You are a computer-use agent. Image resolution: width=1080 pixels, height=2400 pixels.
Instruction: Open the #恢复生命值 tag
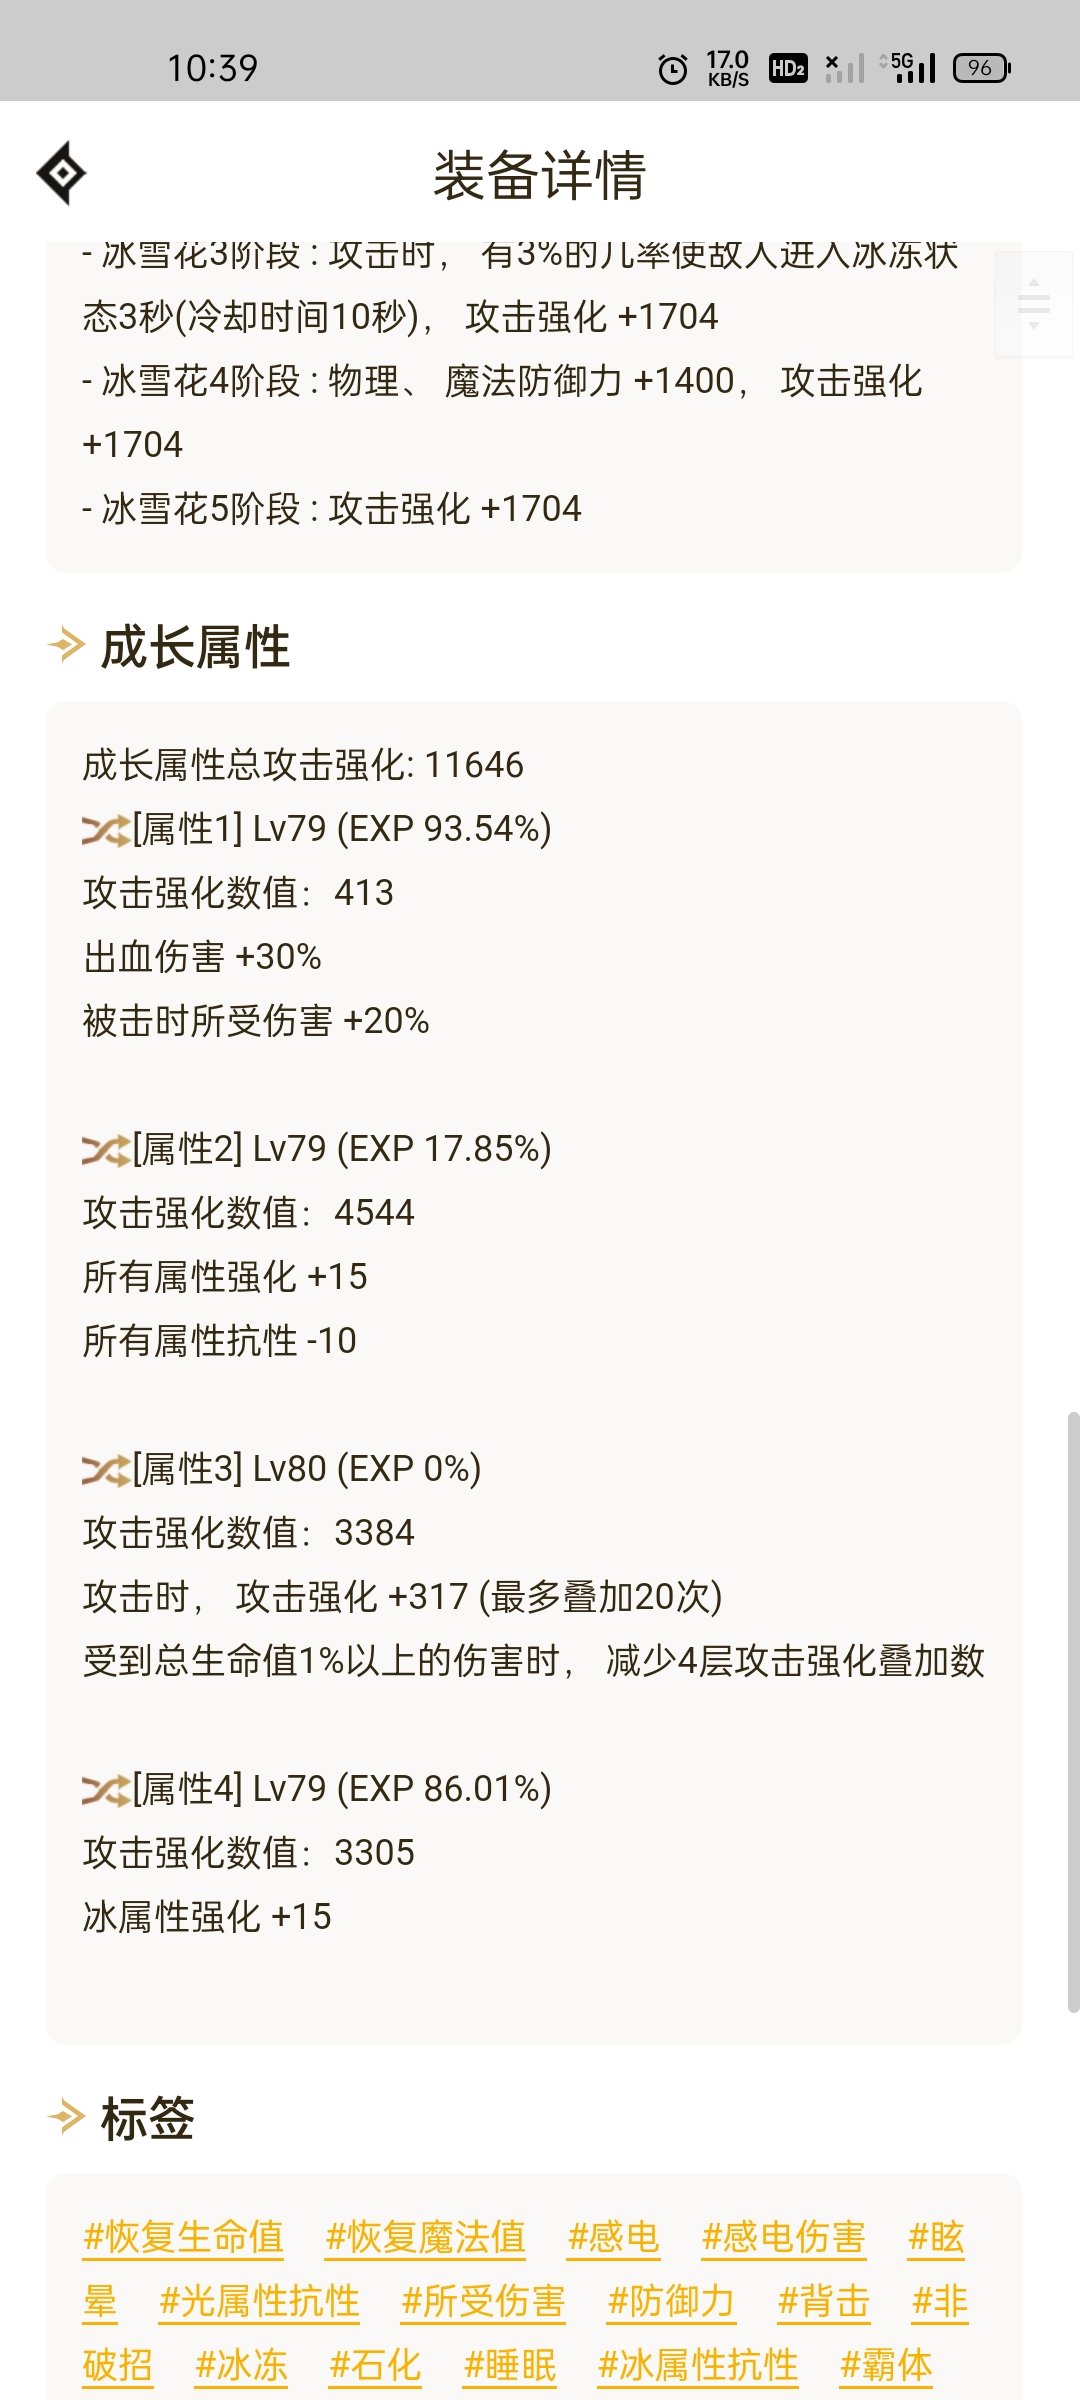tap(184, 2237)
